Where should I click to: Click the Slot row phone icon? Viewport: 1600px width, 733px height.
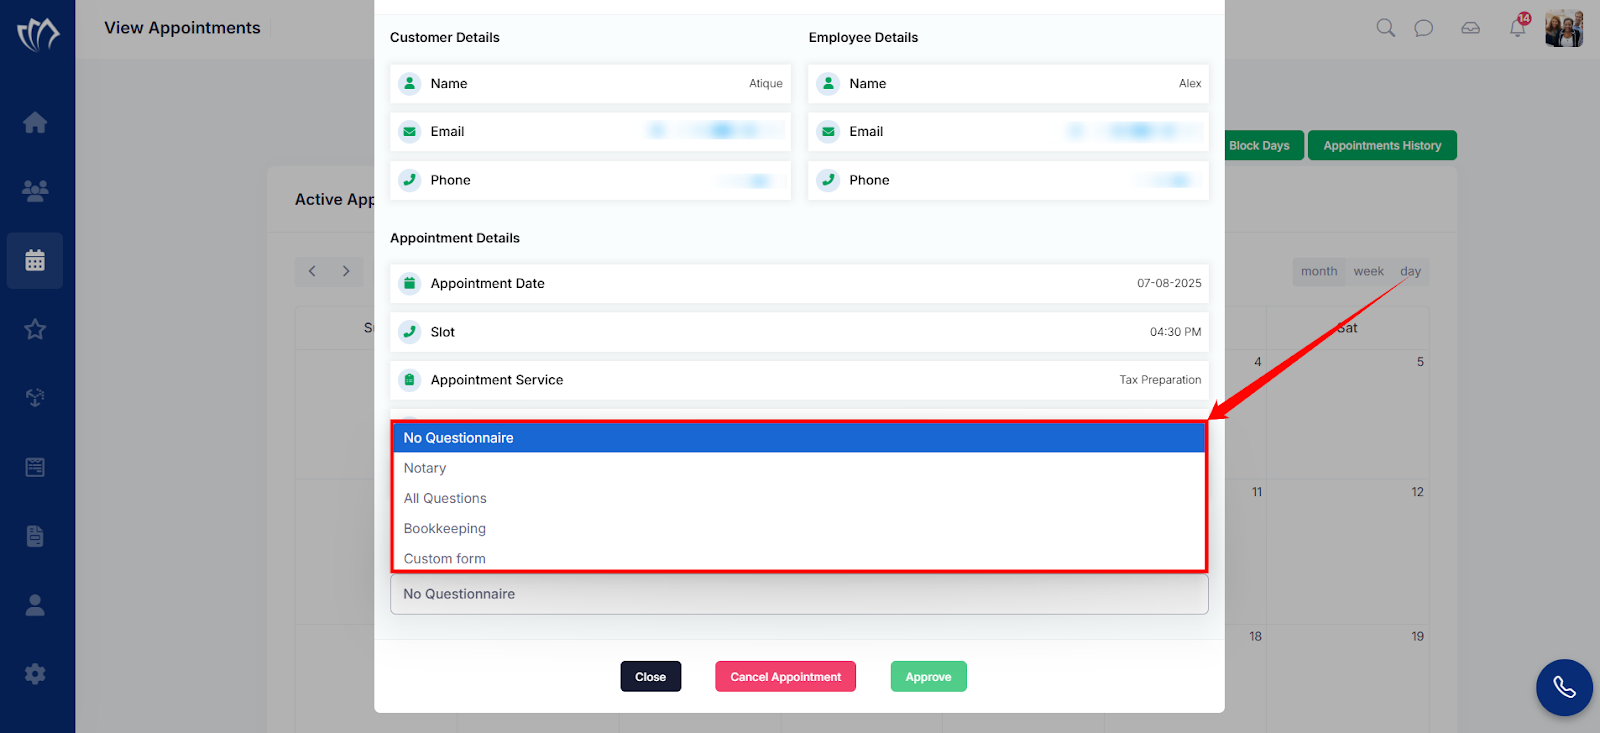tap(409, 332)
